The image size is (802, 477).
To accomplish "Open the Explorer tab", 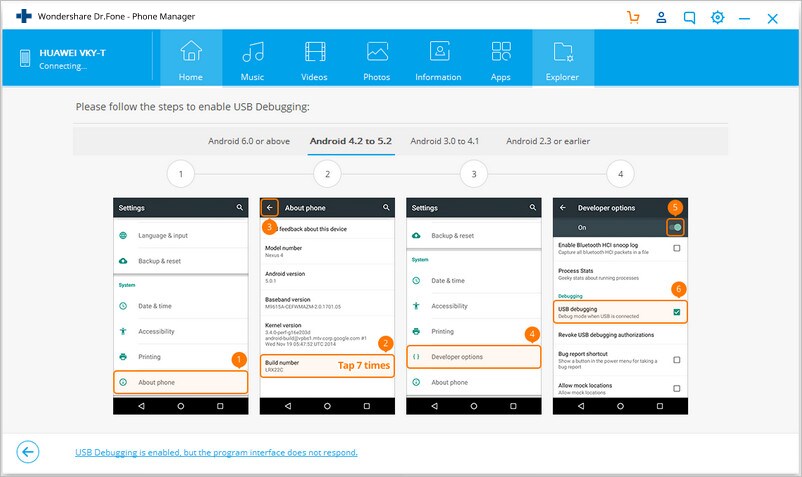I will (x=563, y=58).
